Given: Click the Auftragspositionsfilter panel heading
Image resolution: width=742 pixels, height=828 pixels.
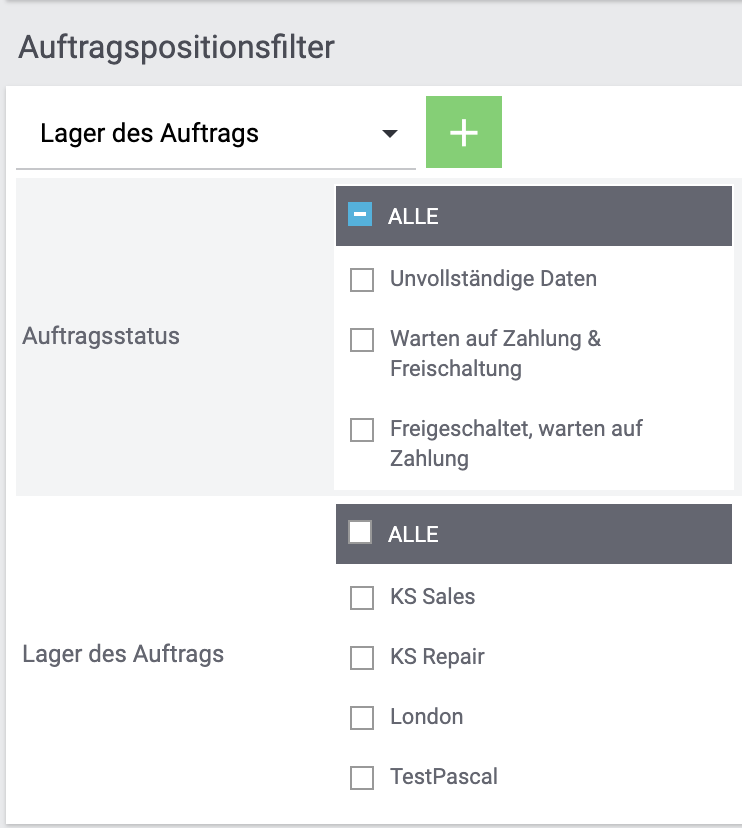Looking at the screenshot, I should 176,47.
